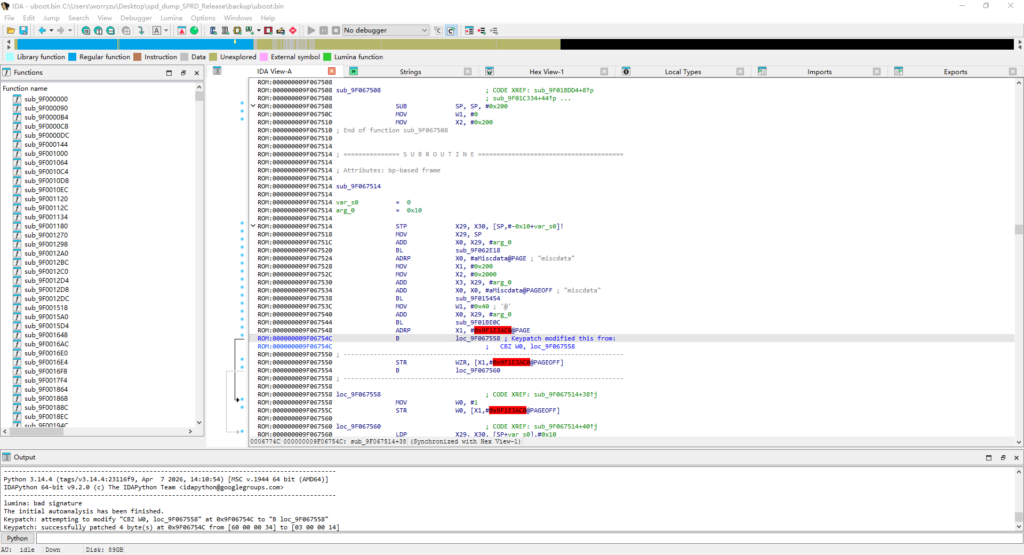Click the text search 'A' toolbar icon

pyautogui.click(x=157, y=31)
